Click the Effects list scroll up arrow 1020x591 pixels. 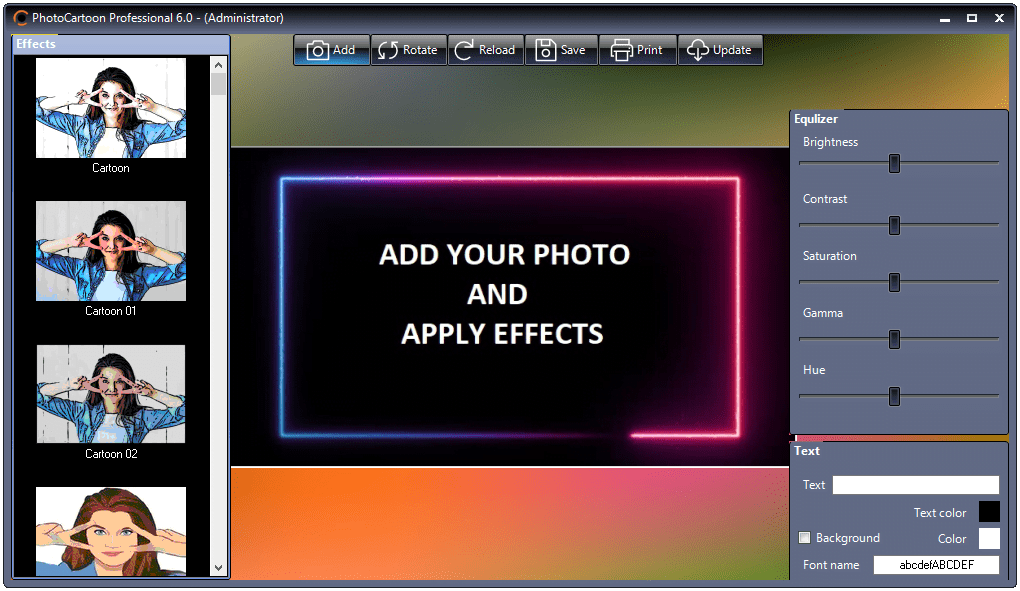click(x=219, y=64)
